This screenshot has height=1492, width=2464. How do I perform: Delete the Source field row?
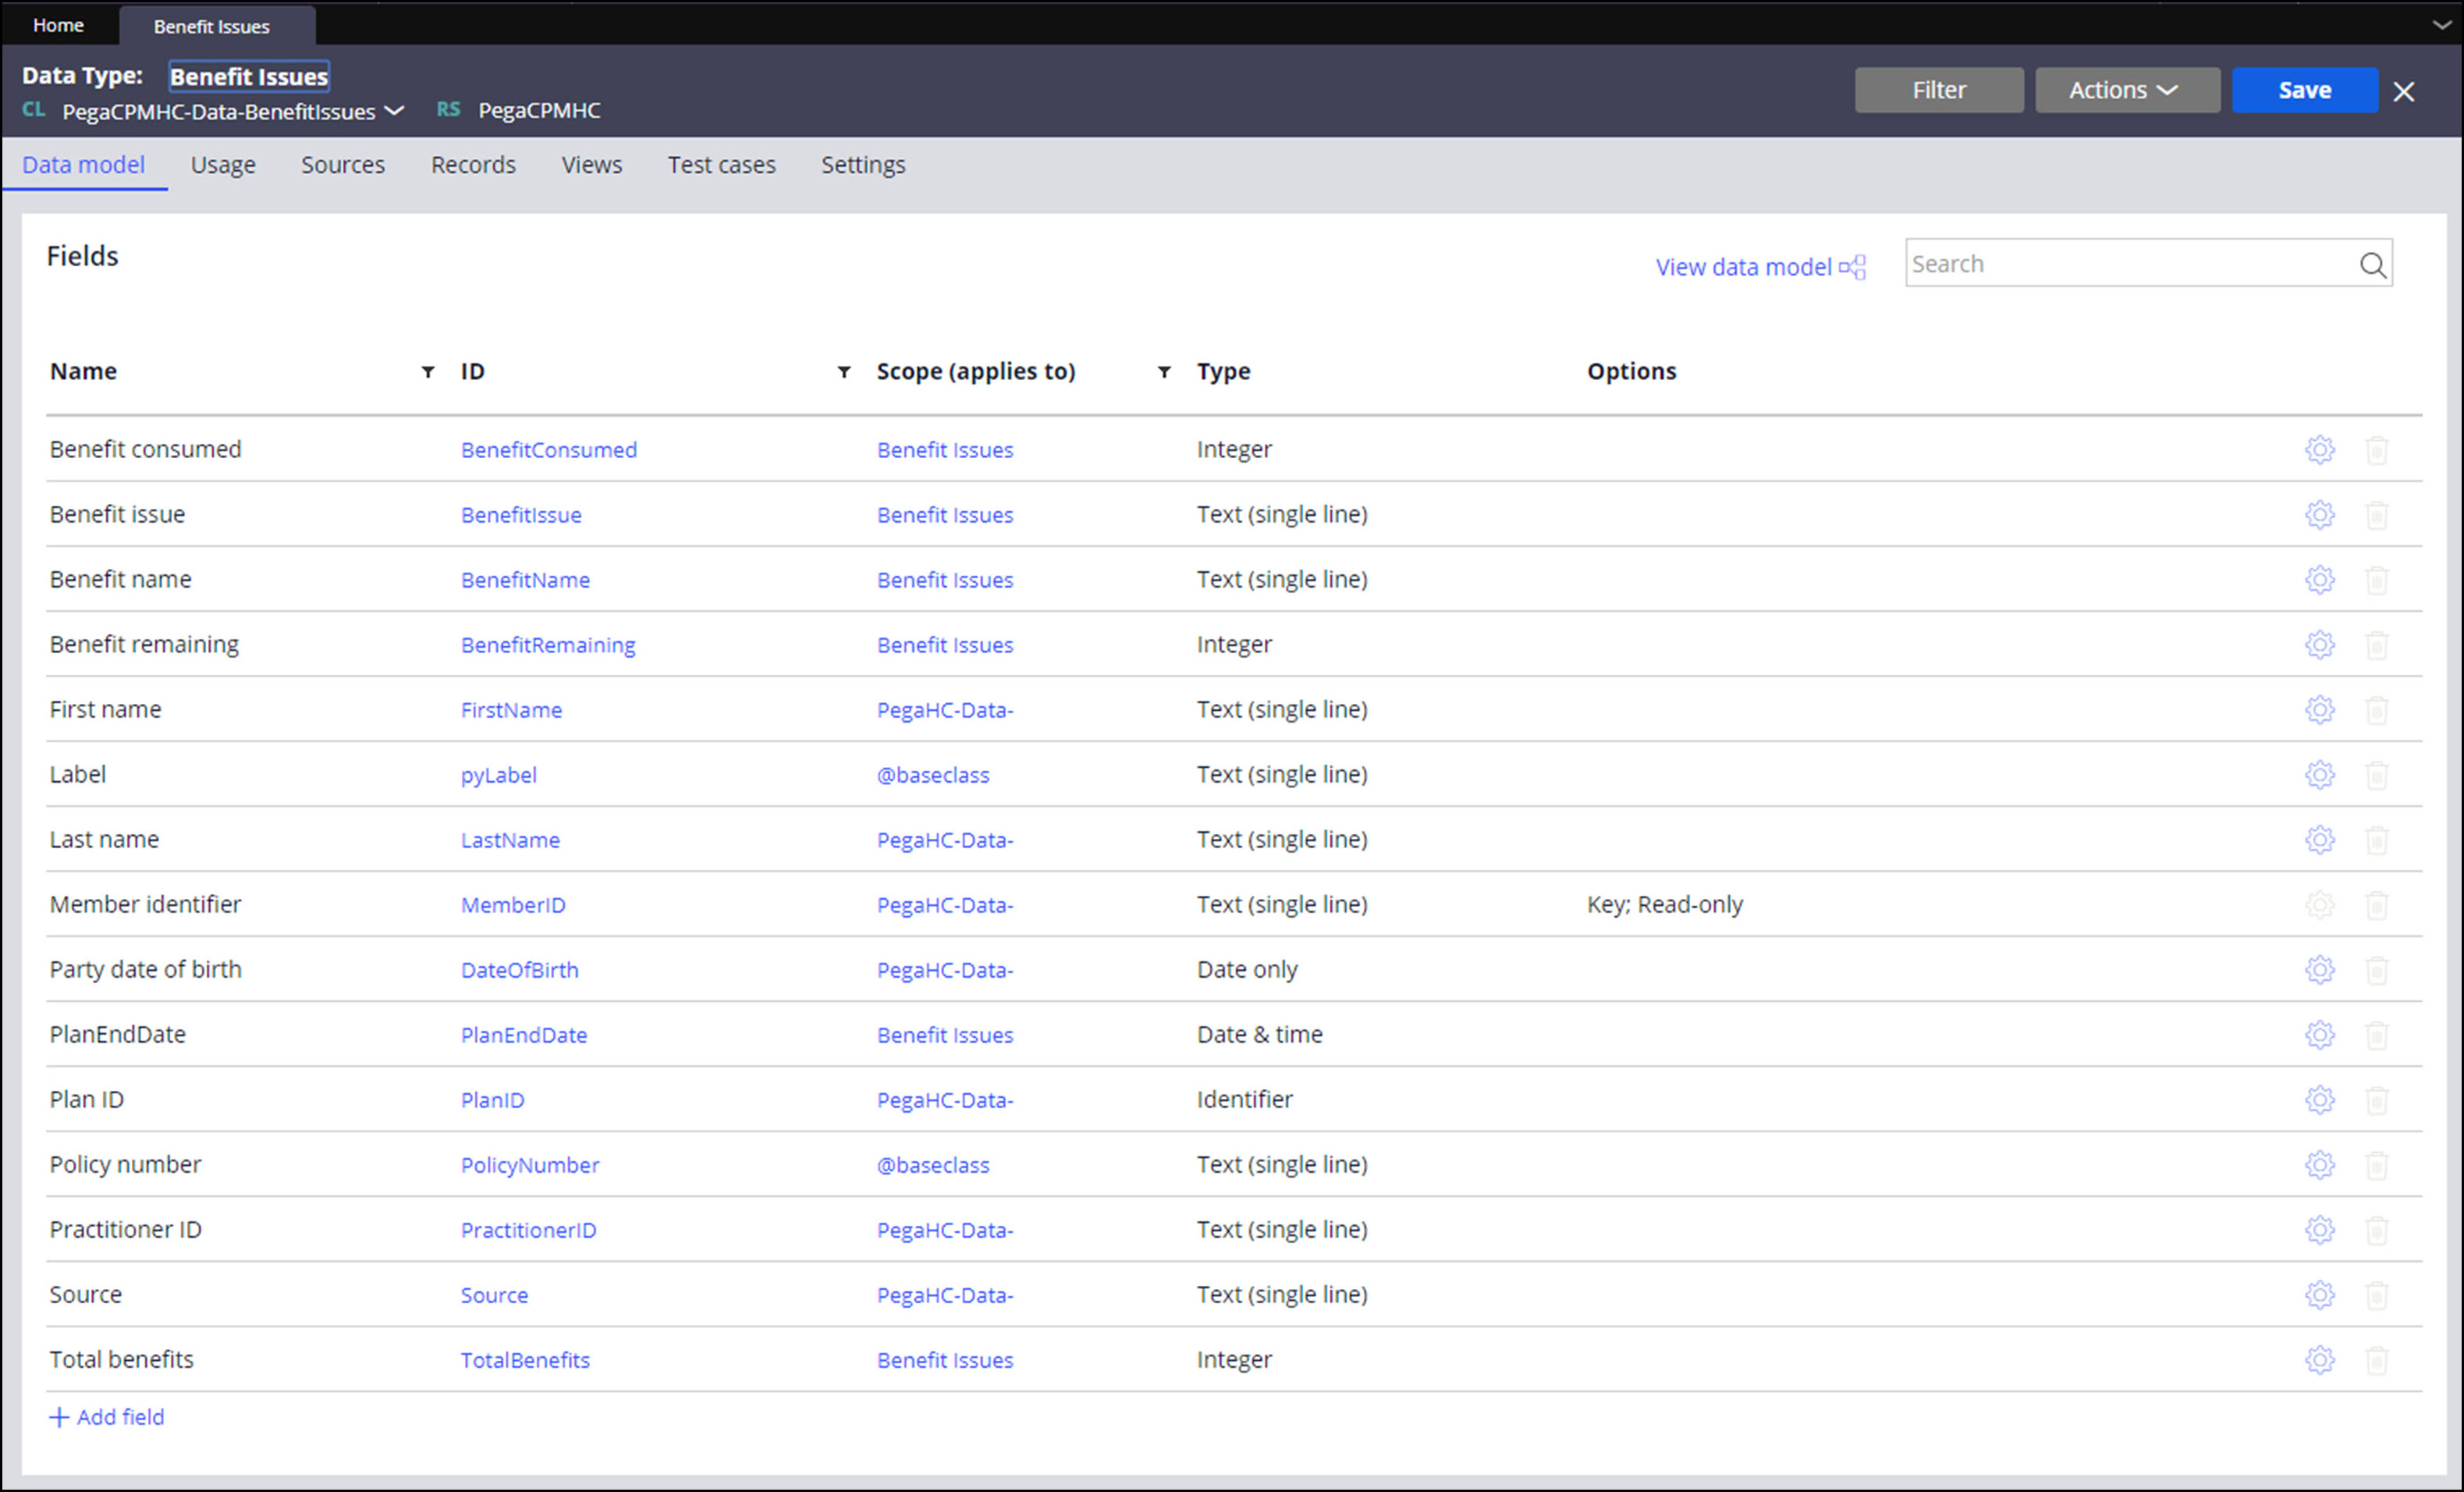(x=2376, y=1295)
